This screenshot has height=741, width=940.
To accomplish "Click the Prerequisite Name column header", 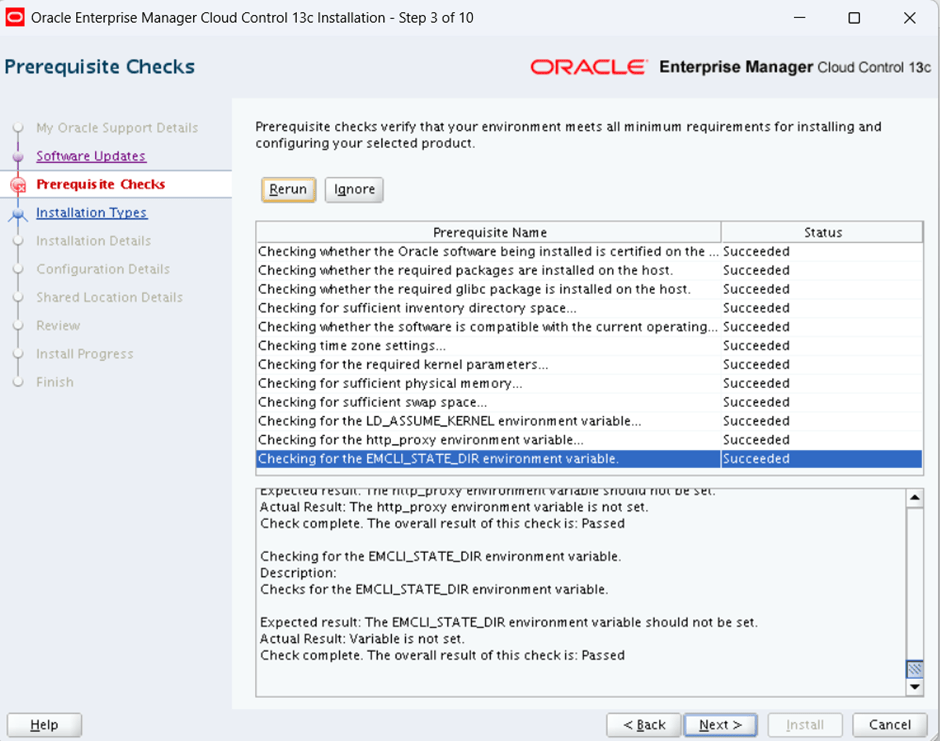I will [x=489, y=232].
